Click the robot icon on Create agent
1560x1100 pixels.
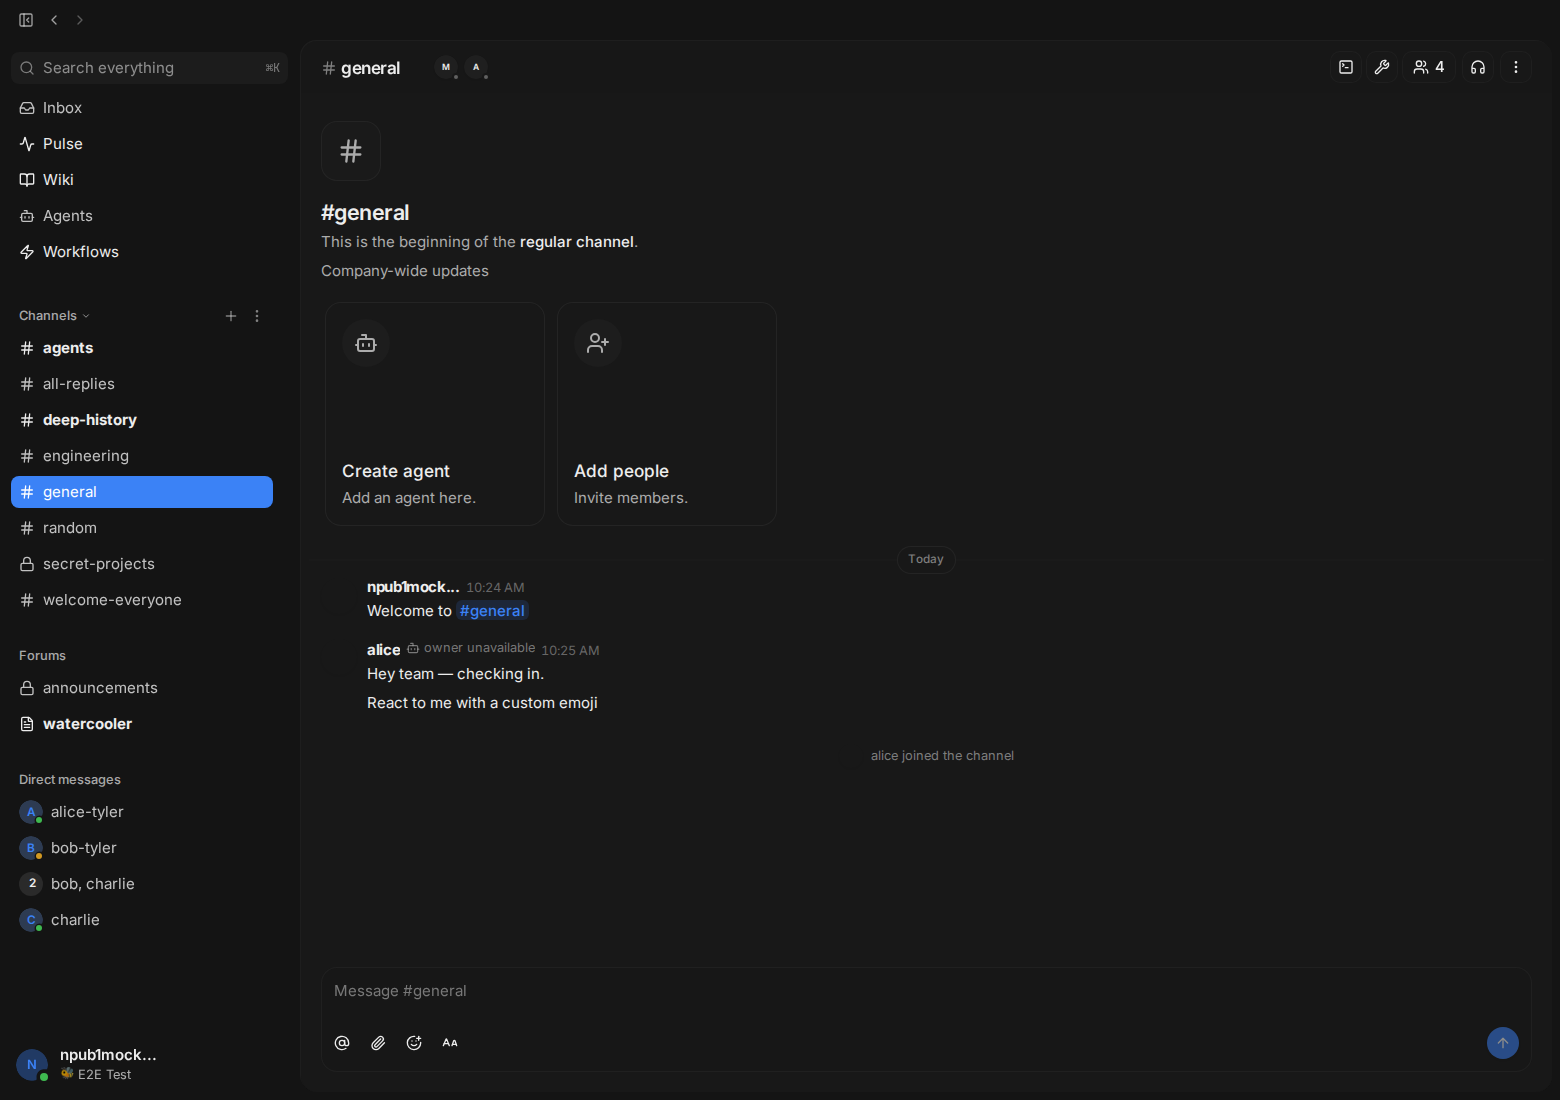(x=366, y=343)
